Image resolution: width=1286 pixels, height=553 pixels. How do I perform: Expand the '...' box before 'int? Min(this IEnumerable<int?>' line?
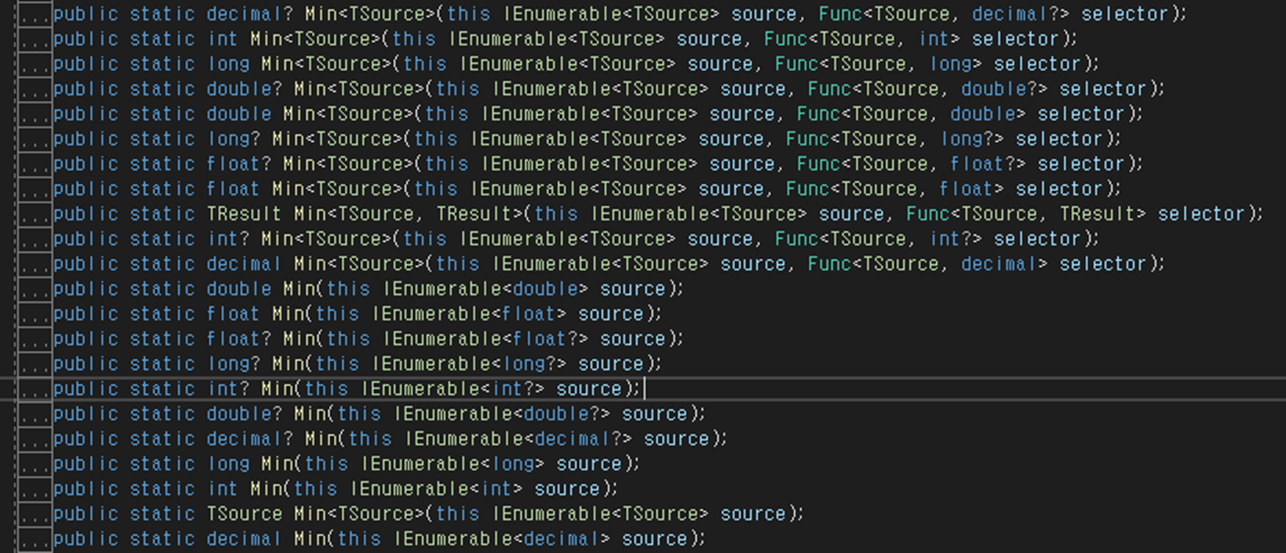(x=36, y=390)
